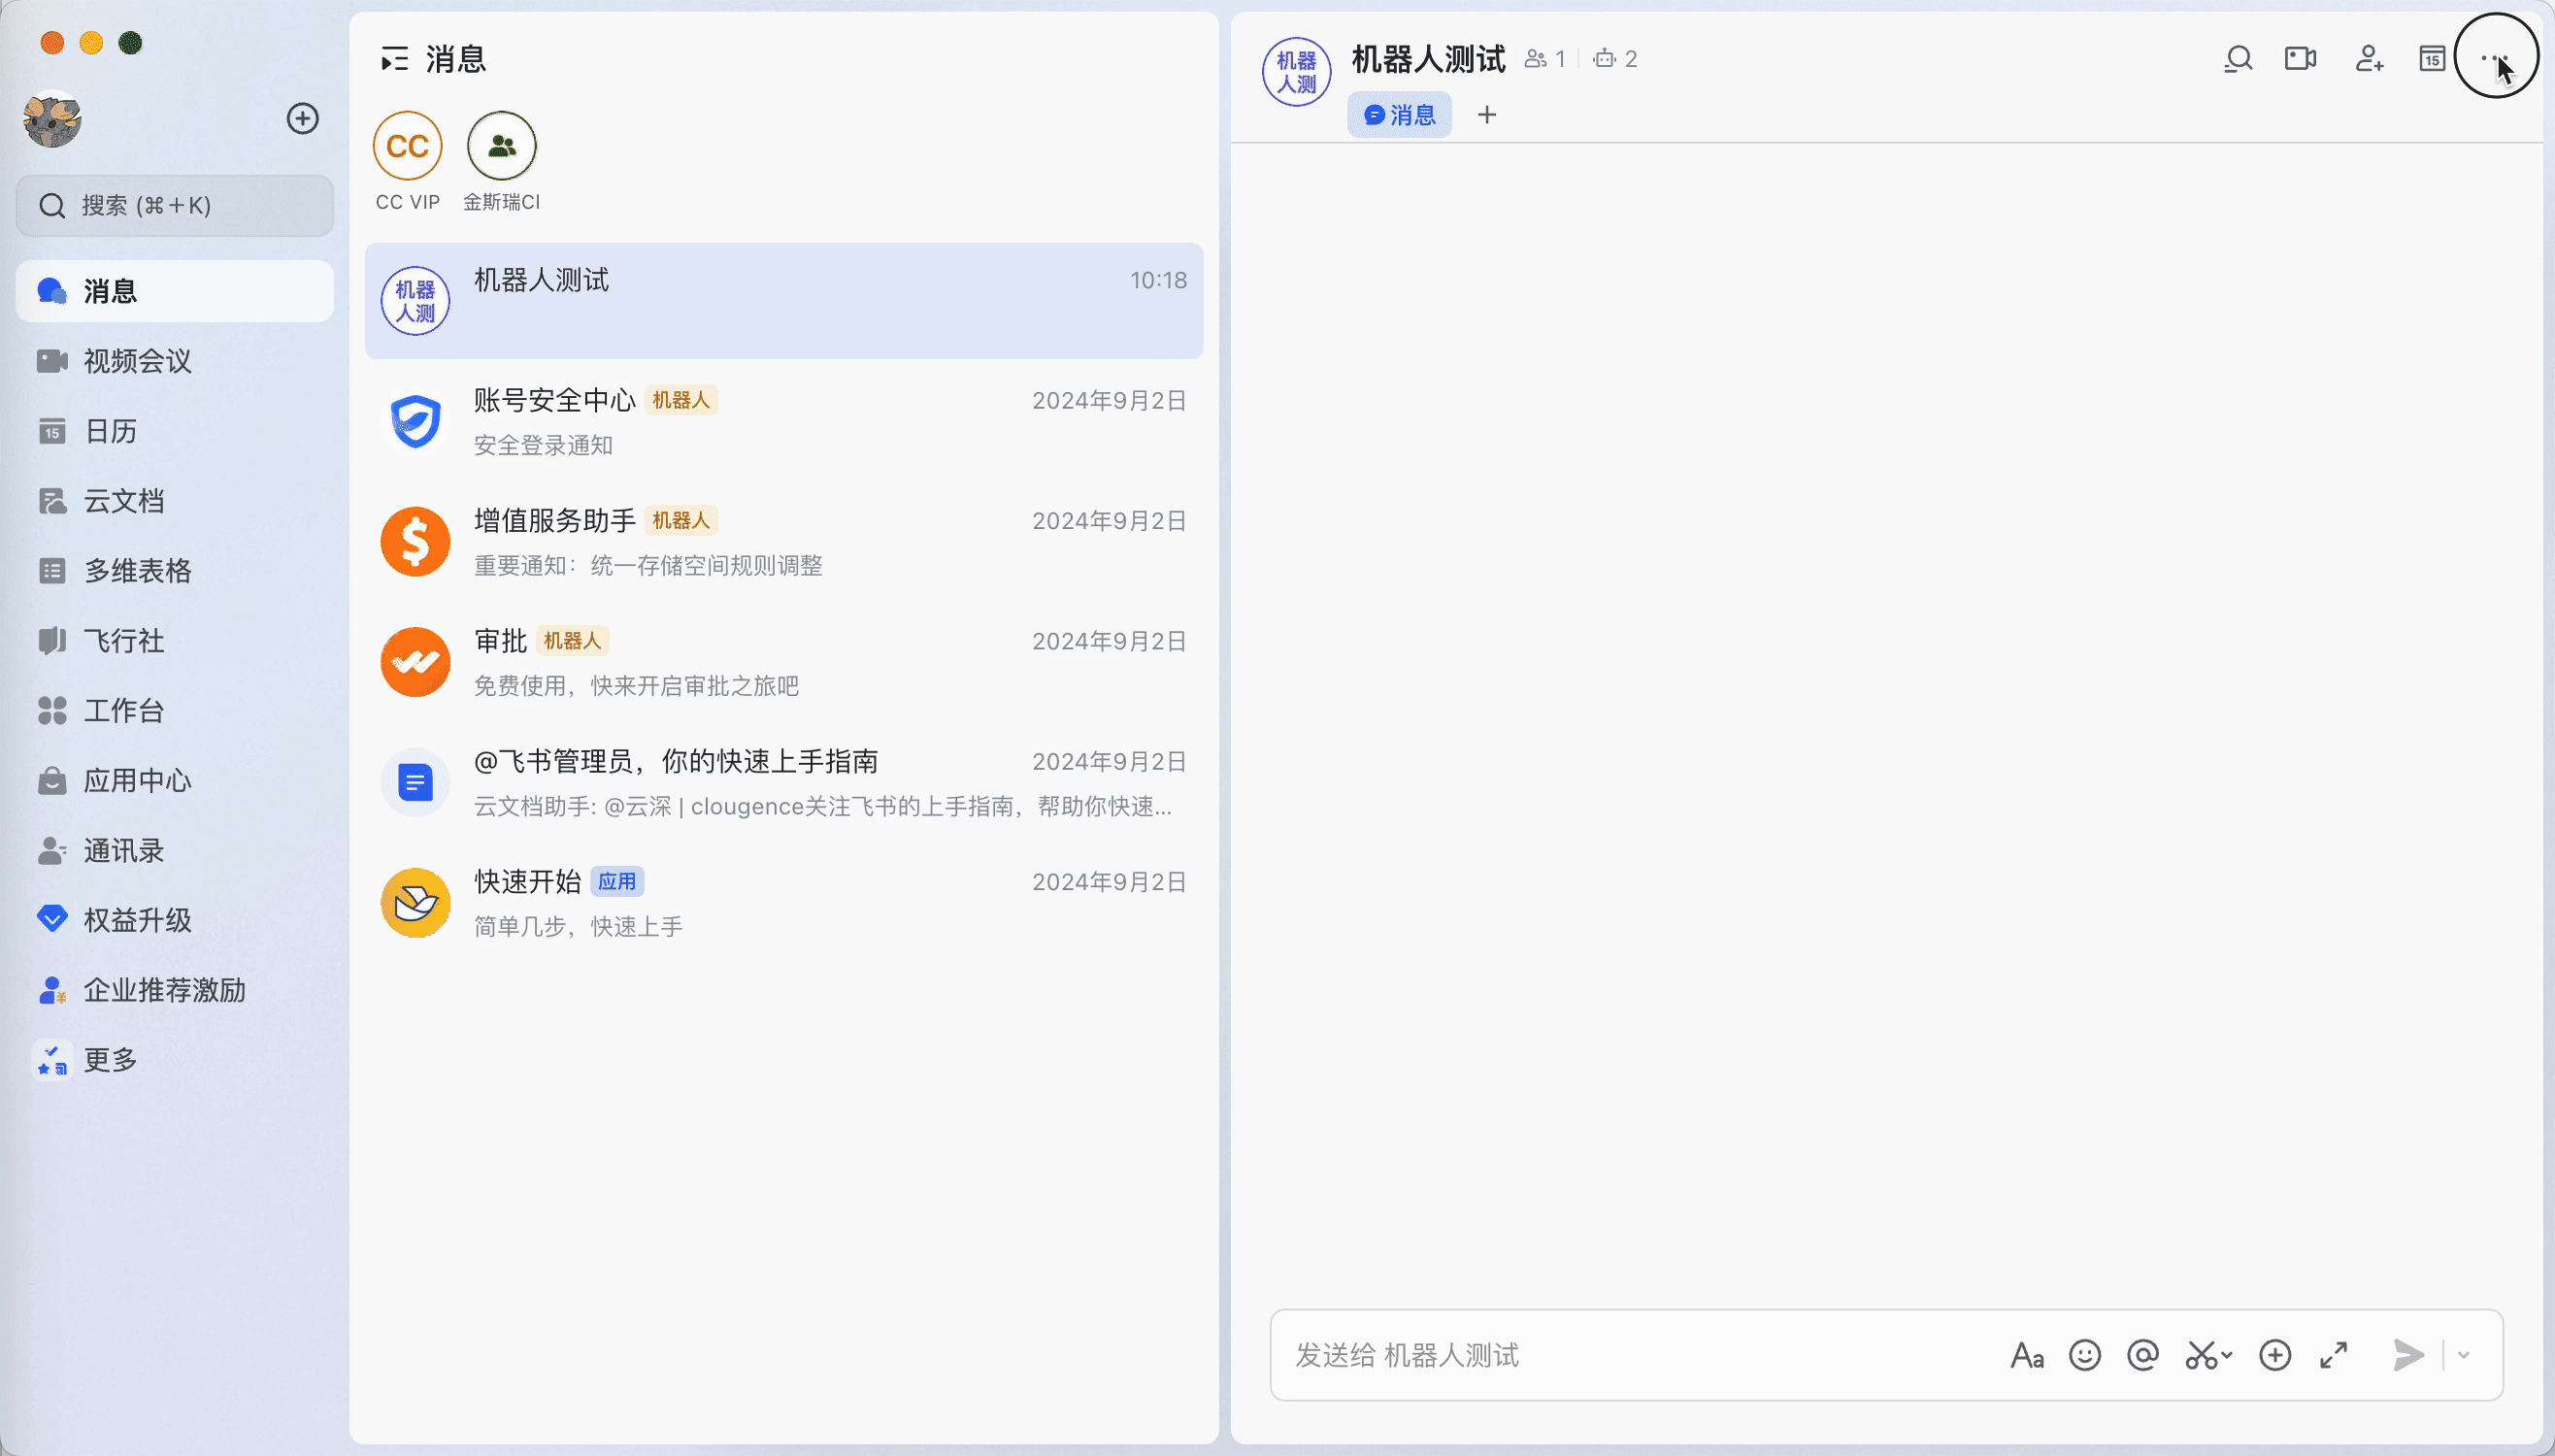The image size is (2555, 1456).
Task: Click the search field 搜索
Action: 175,206
